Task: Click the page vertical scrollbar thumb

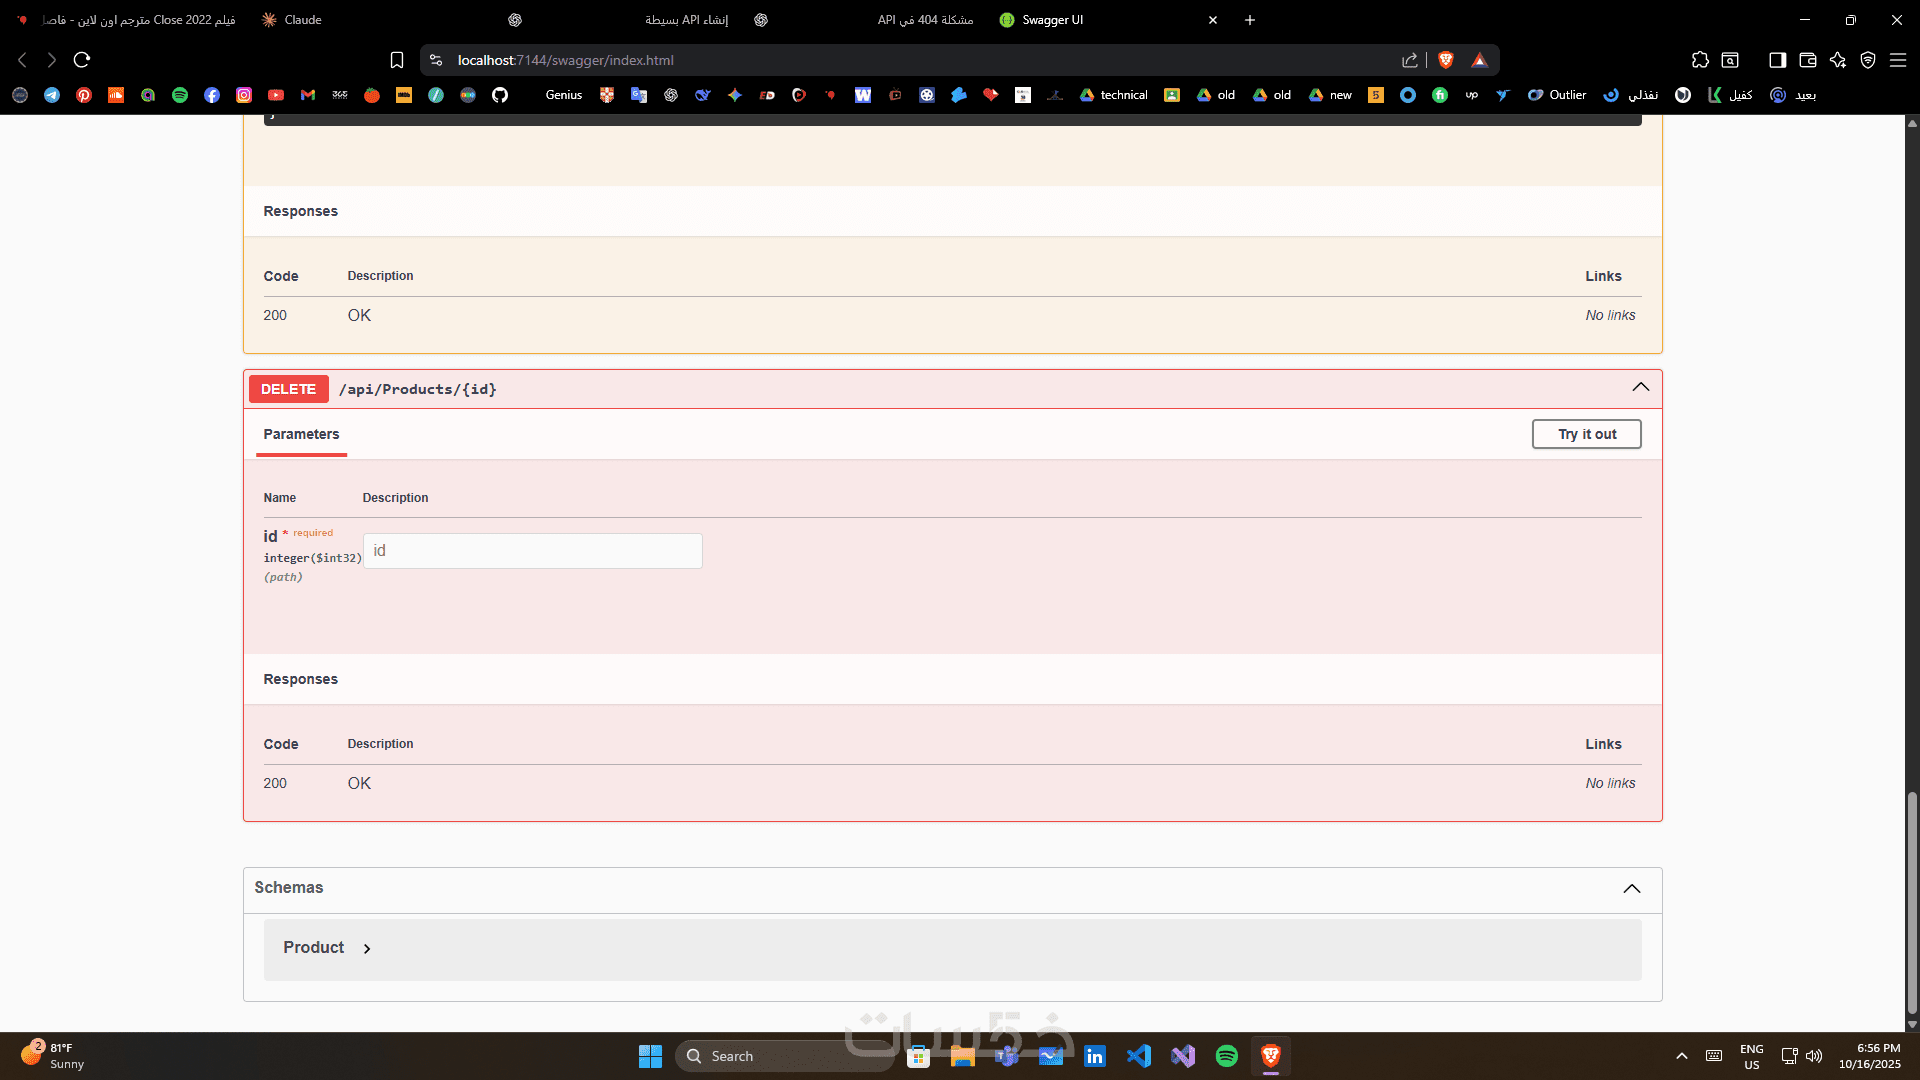Action: point(1912,900)
